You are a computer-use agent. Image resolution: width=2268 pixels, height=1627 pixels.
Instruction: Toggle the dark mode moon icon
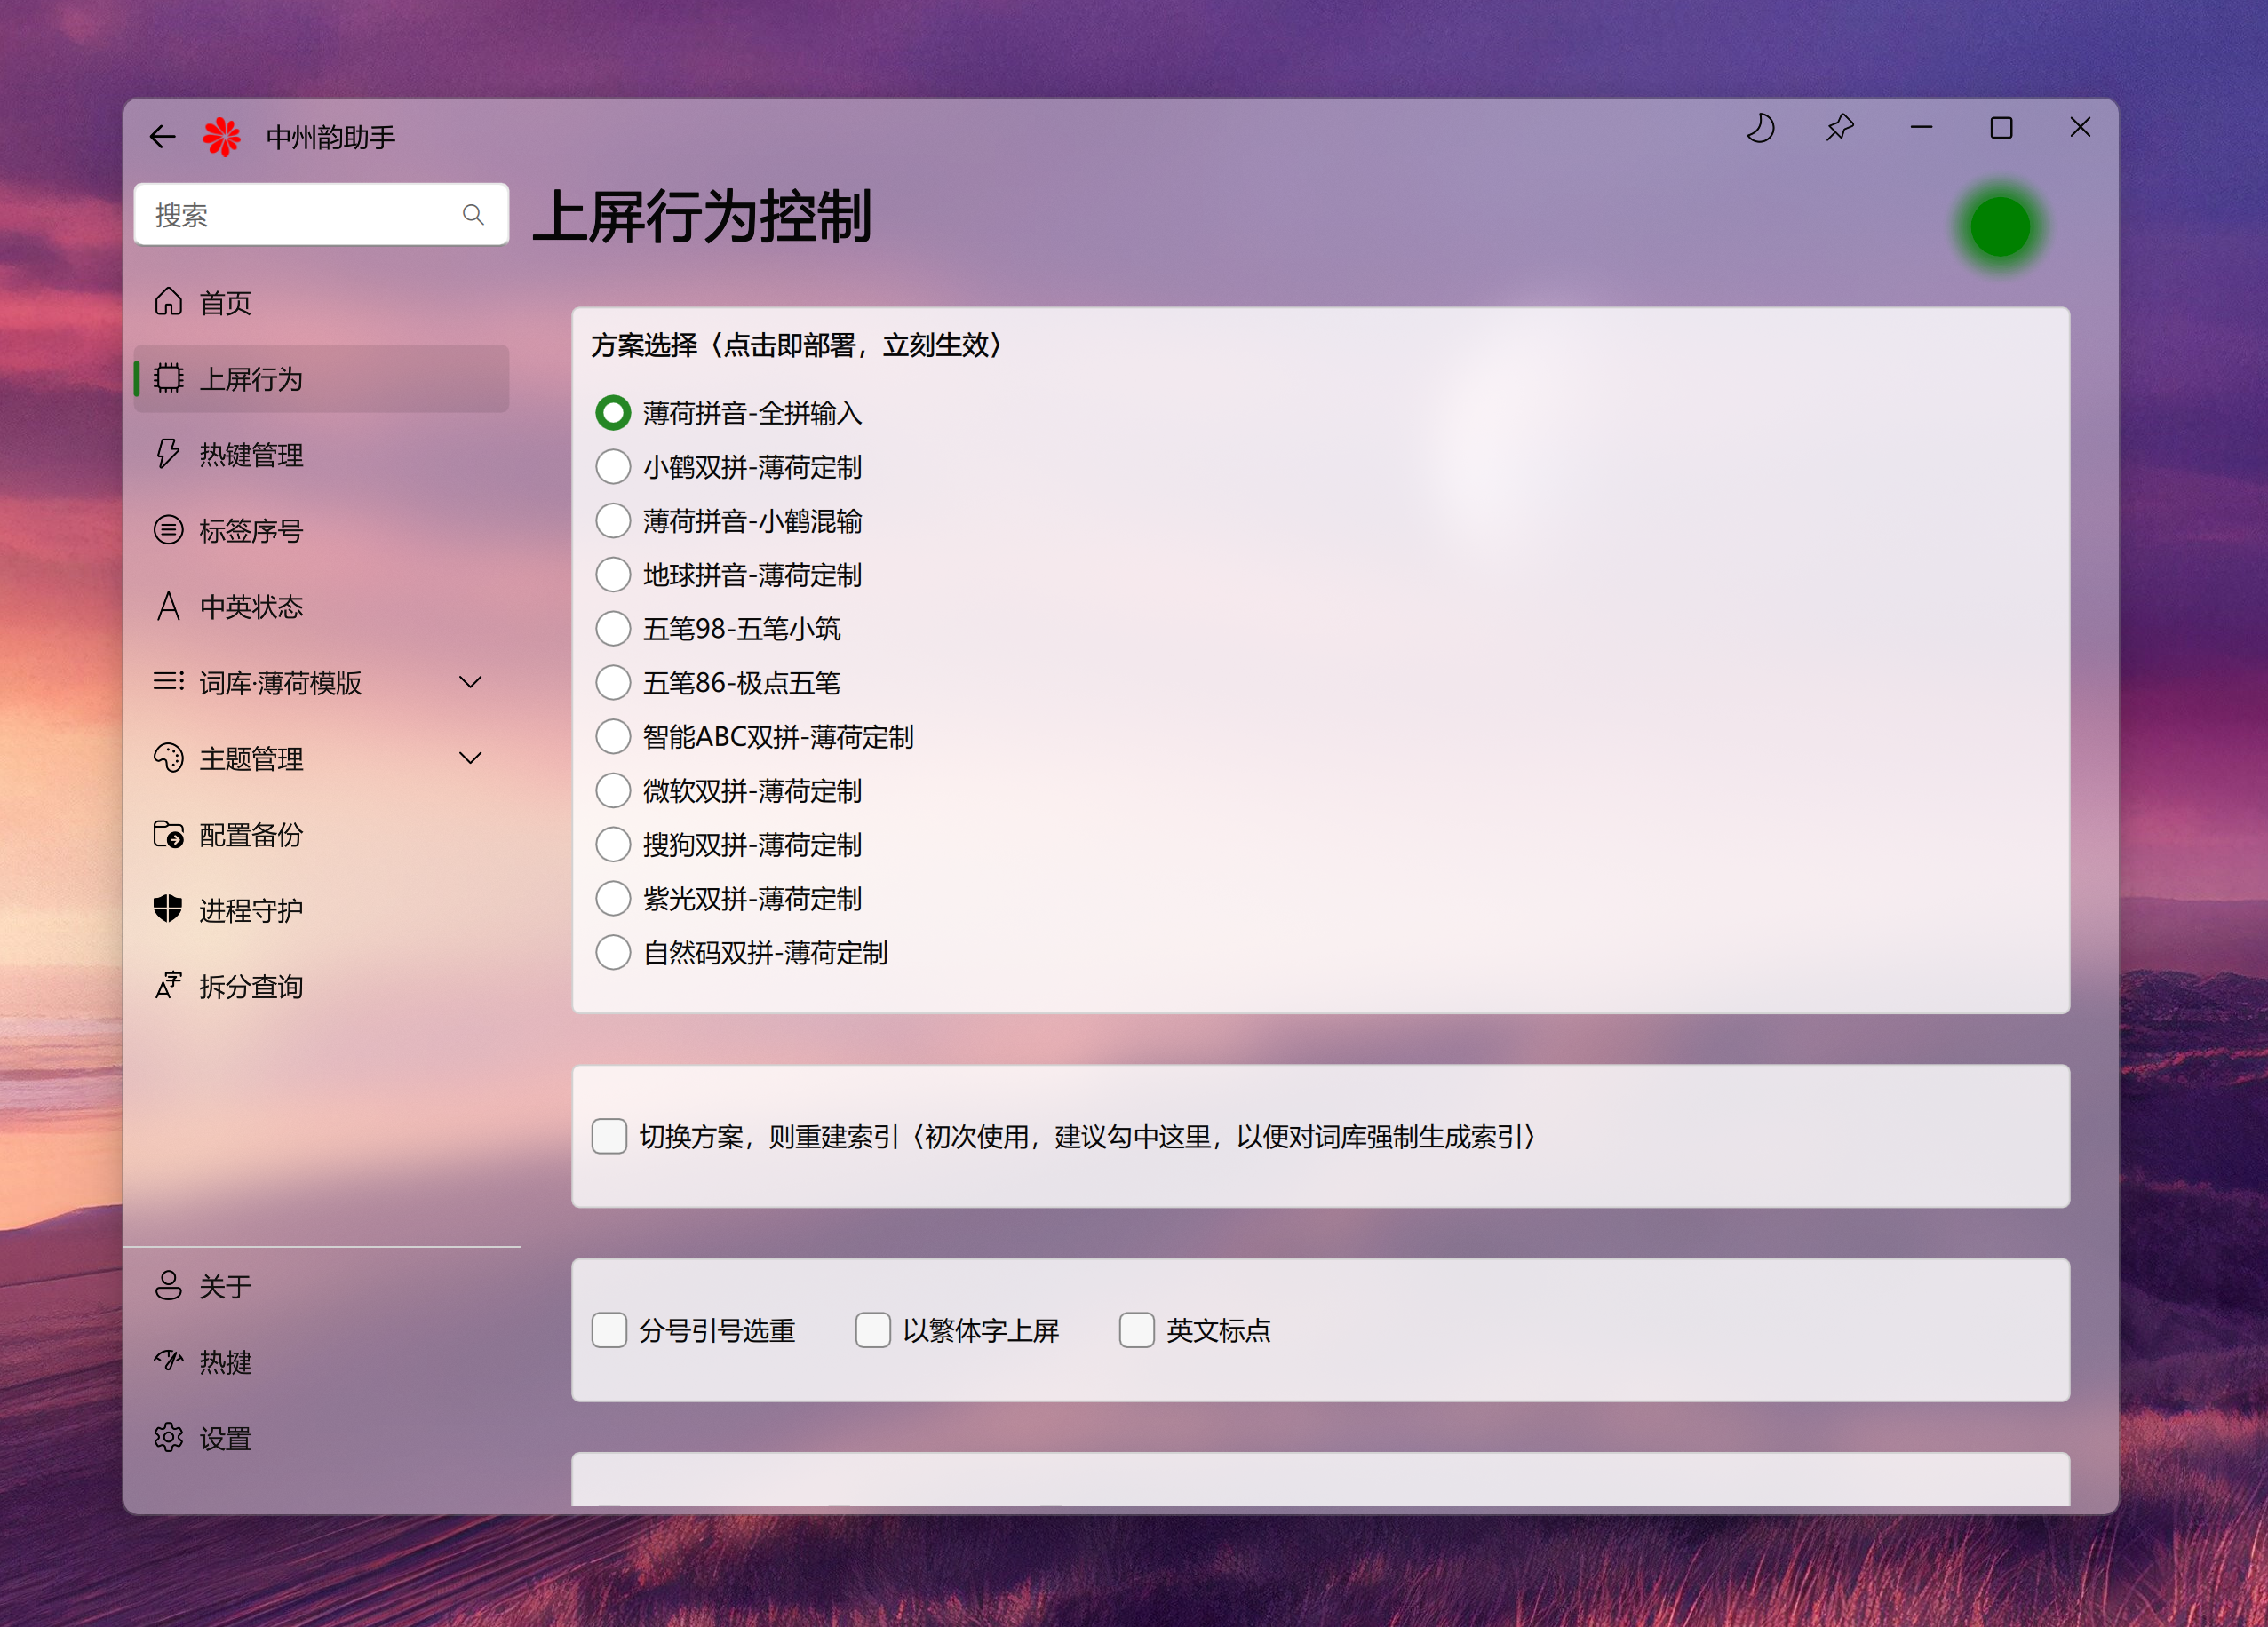(1761, 128)
